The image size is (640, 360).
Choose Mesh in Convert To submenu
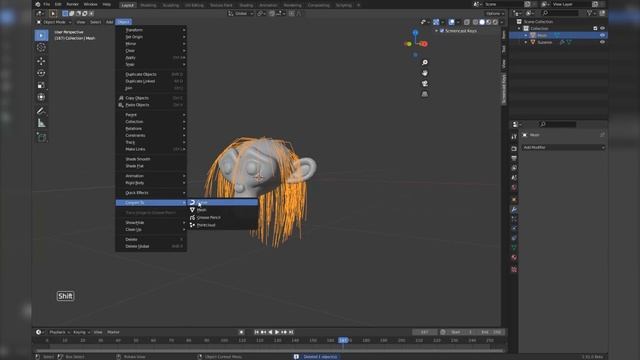(223, 210)
